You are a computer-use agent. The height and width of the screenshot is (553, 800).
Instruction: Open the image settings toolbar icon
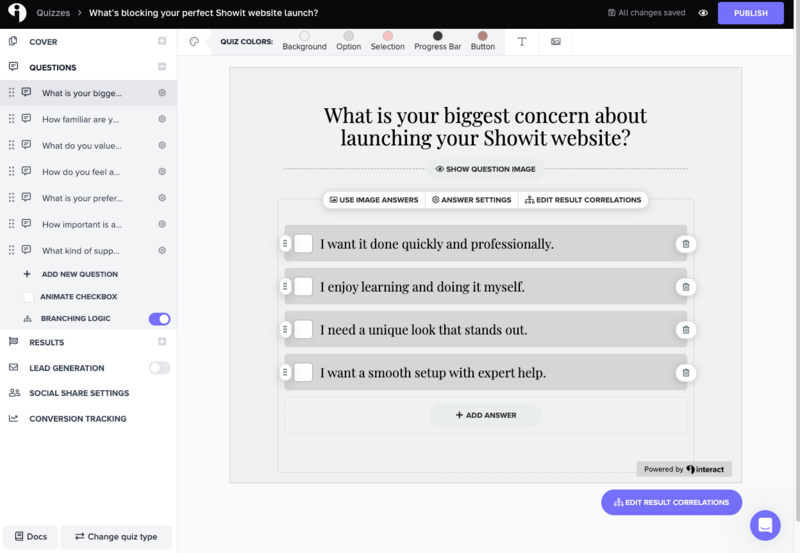pyautogui.click(x=556, y=41)
